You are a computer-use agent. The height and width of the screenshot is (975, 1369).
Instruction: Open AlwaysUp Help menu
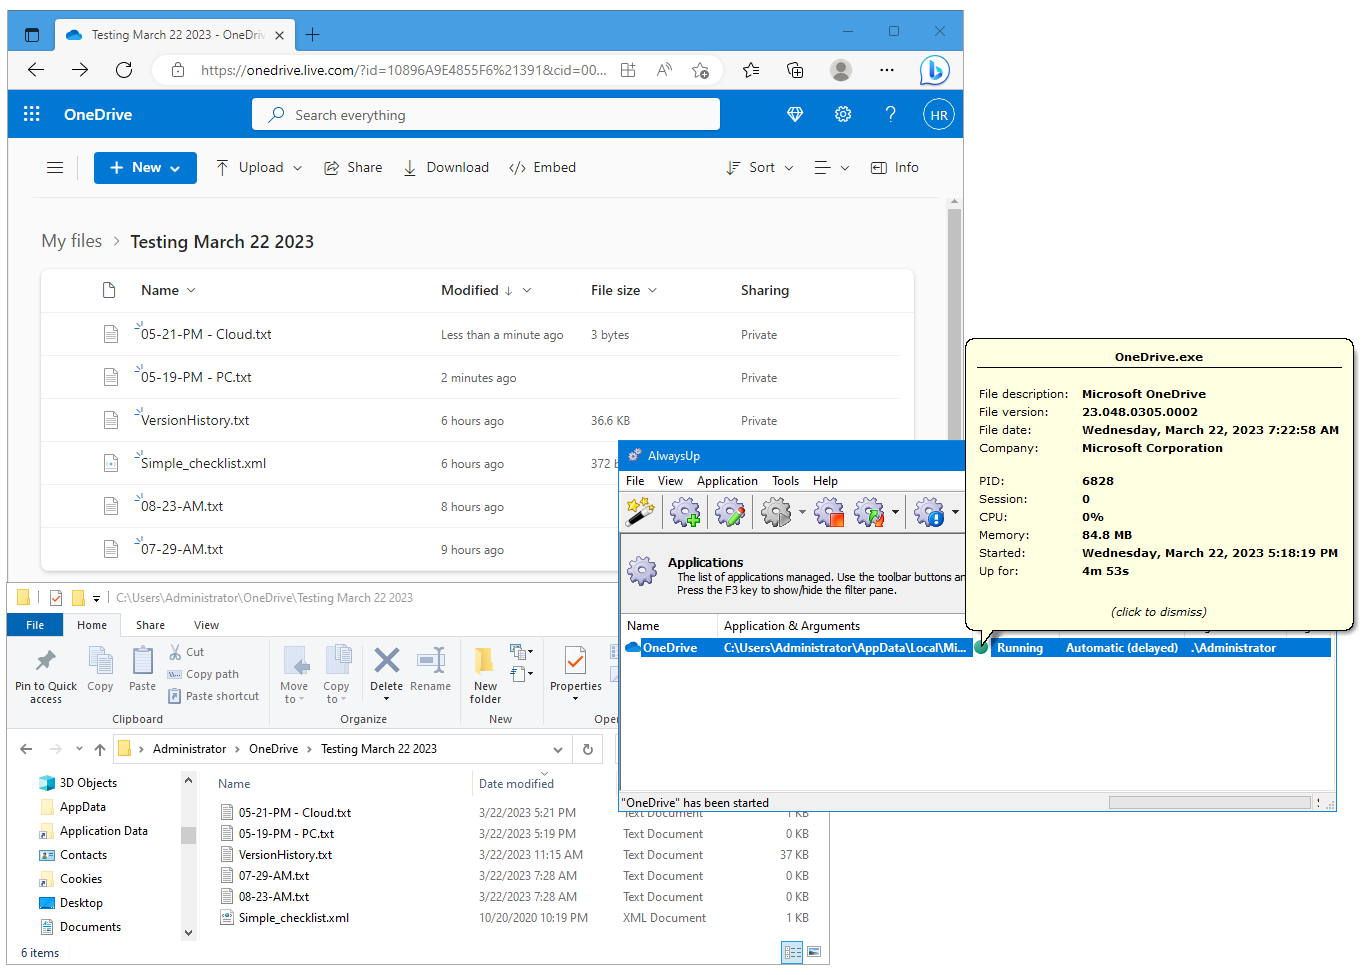point(825,481)
